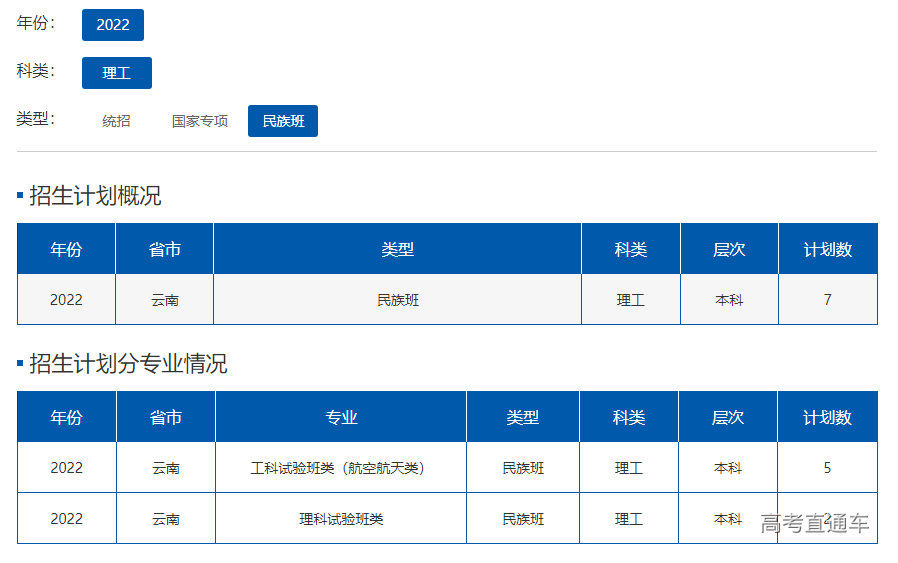Switch to the 国家专项 type tab

(200, 121)
